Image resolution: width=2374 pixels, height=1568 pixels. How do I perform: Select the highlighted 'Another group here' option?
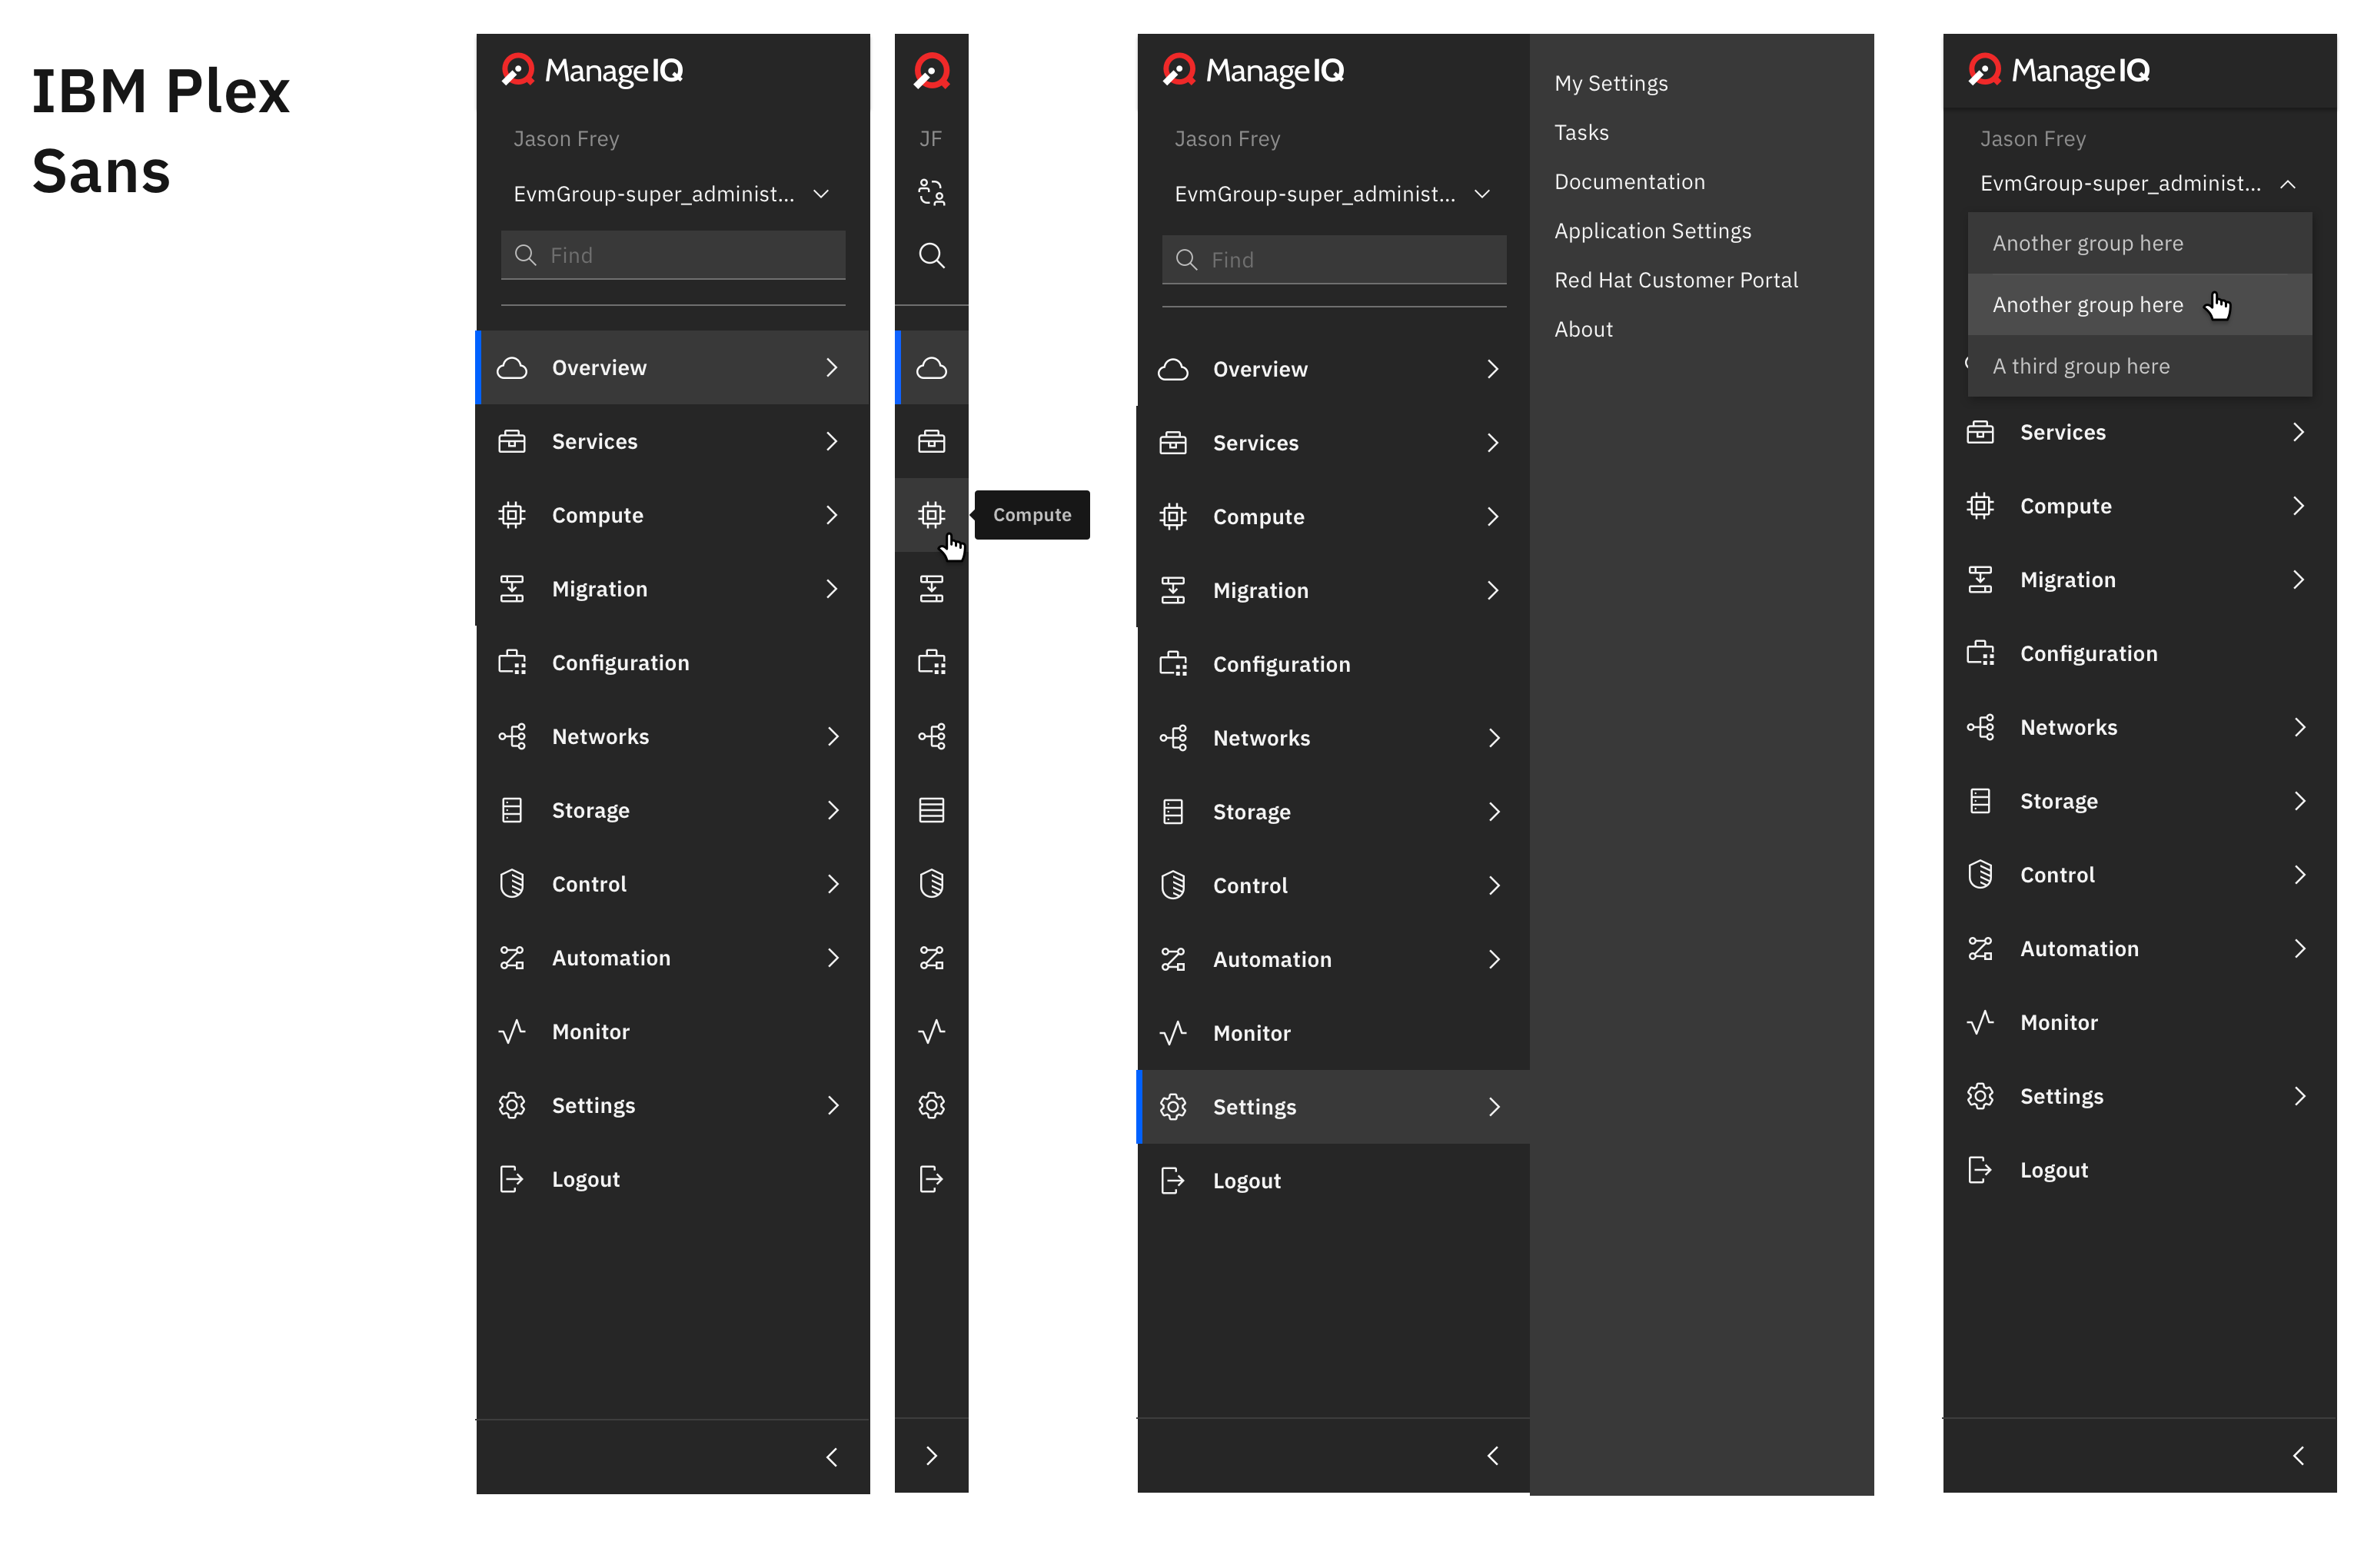(2139, 305)
